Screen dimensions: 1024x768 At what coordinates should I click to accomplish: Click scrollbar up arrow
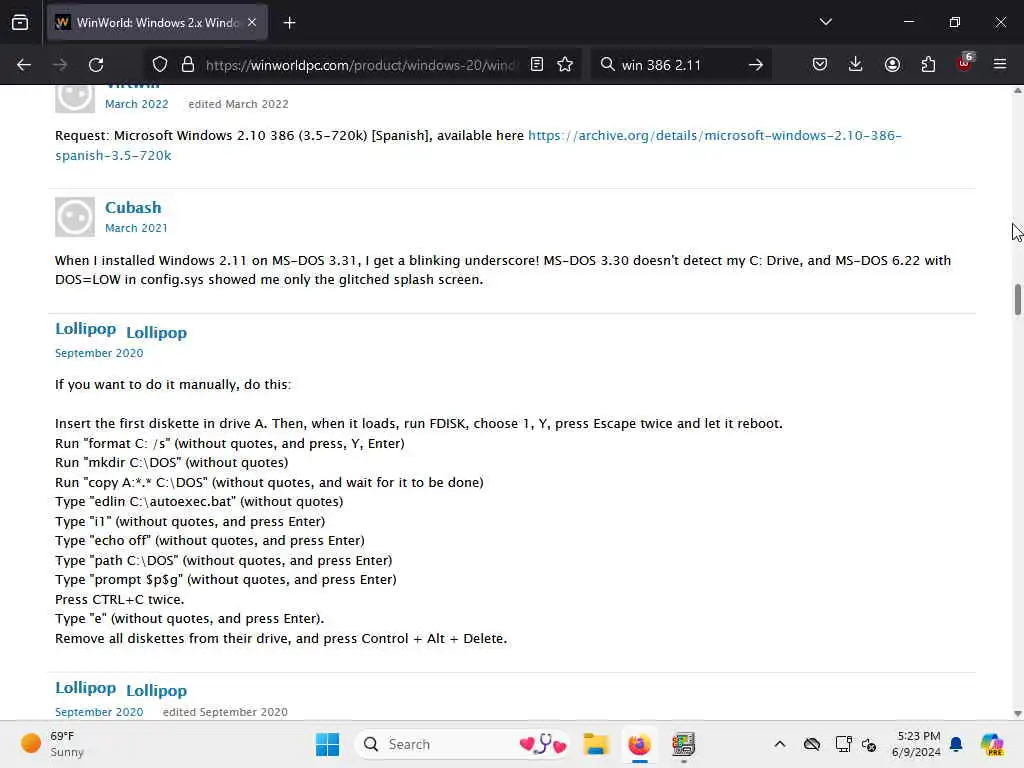[x=1017, y=91]
